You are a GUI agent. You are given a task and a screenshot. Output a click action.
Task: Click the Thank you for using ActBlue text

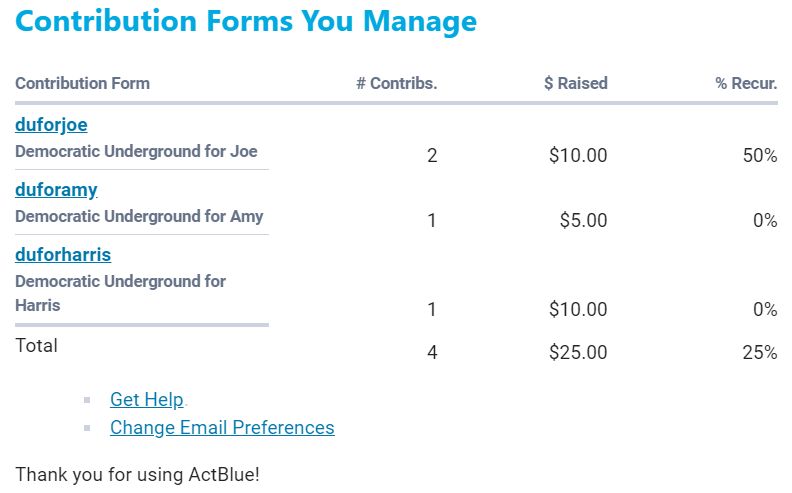[x=137, y=474]
